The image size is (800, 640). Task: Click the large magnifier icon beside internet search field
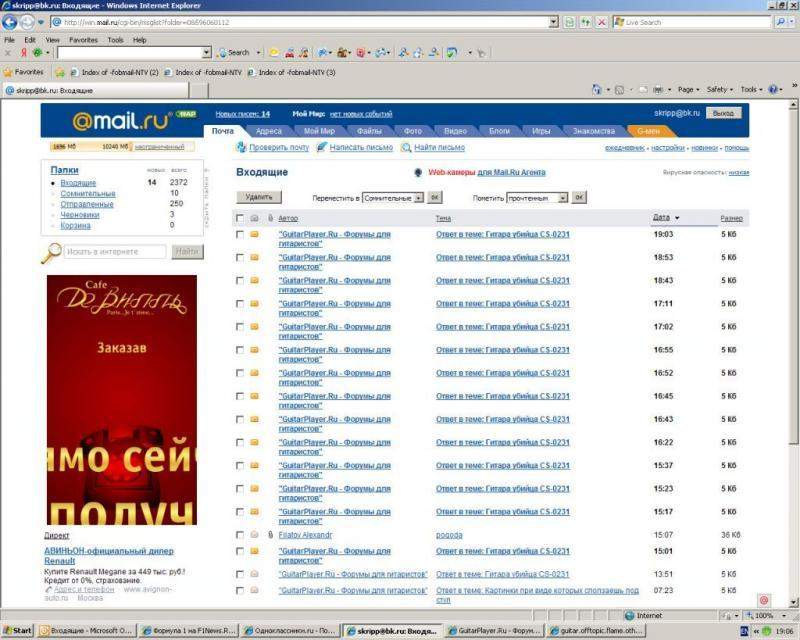point(51,253)
